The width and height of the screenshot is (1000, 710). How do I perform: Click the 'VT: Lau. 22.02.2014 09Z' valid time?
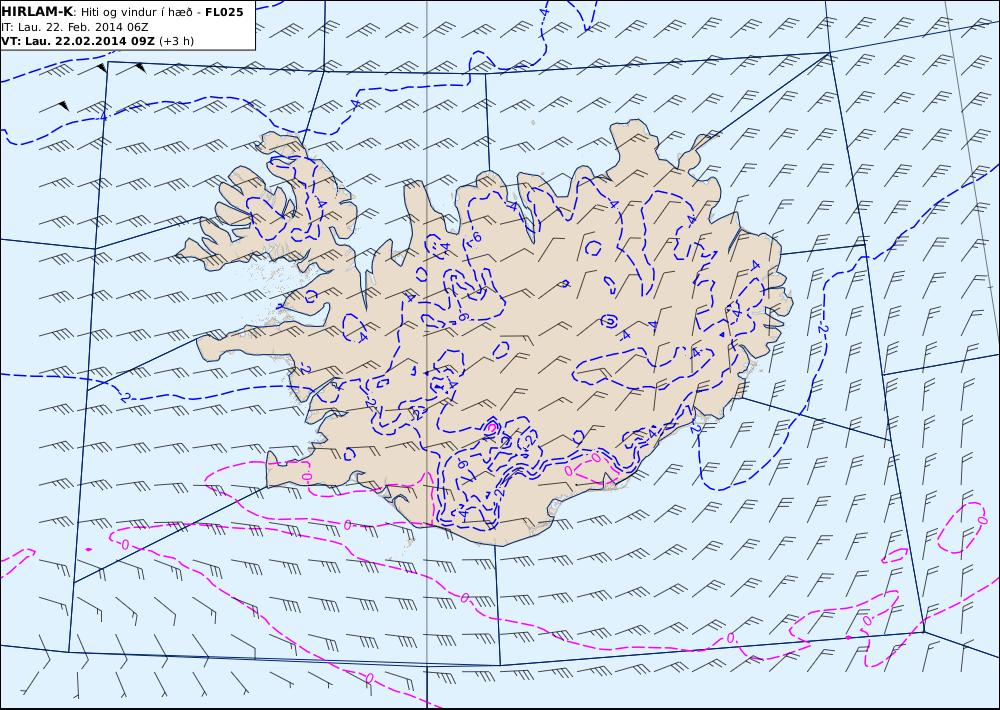coord(78,41)
